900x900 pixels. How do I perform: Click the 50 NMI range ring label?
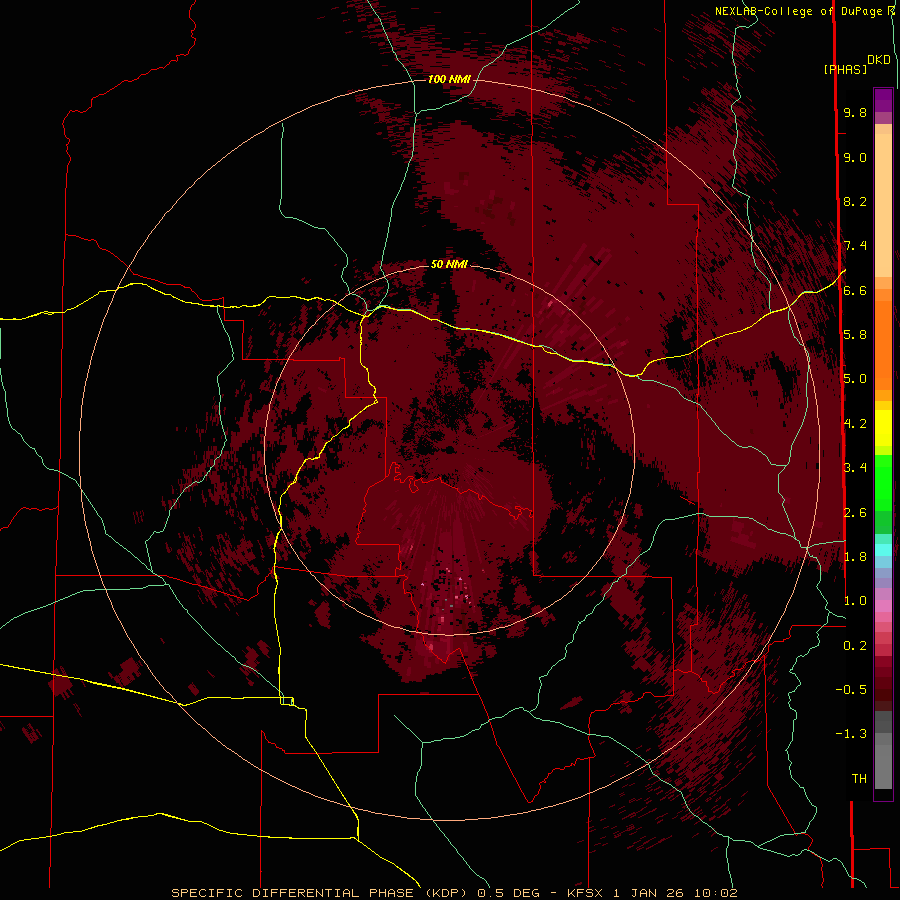pyautogui.click(x=449, y=264)
